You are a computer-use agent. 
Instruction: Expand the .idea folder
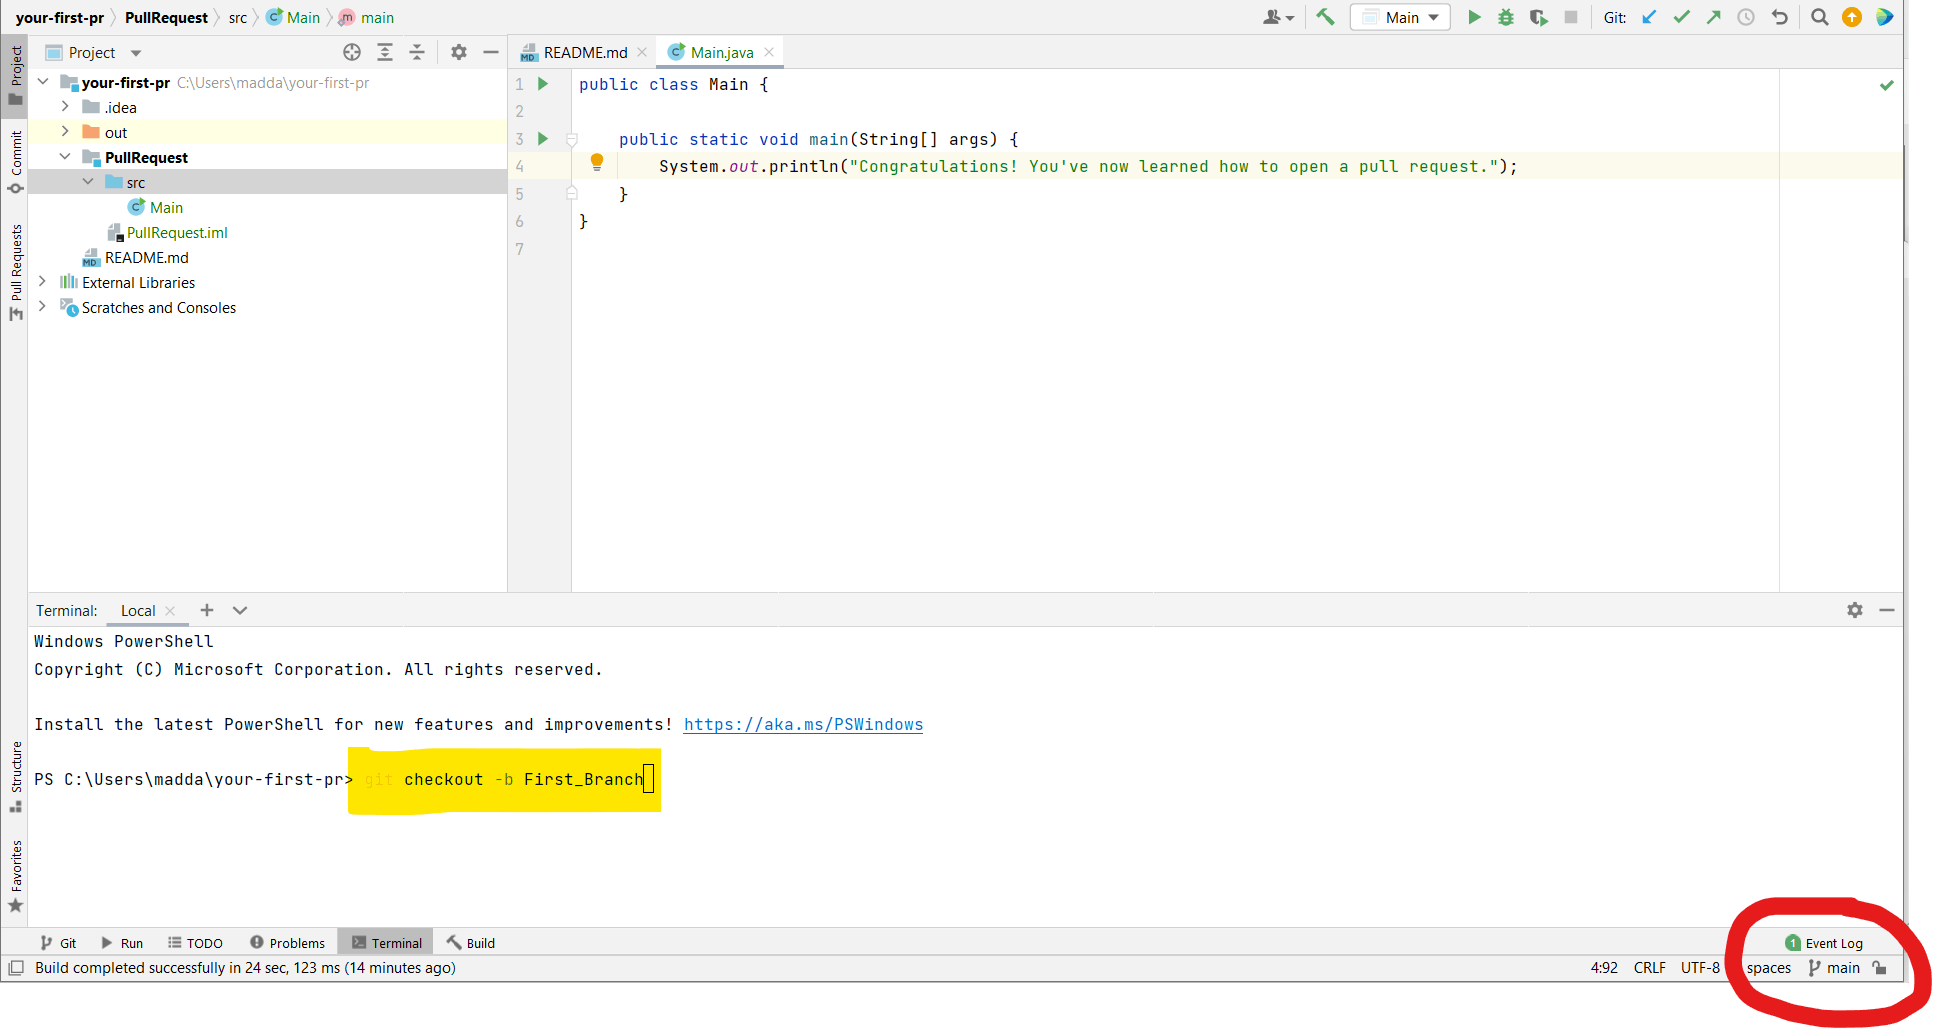click(x=65, y=107)
